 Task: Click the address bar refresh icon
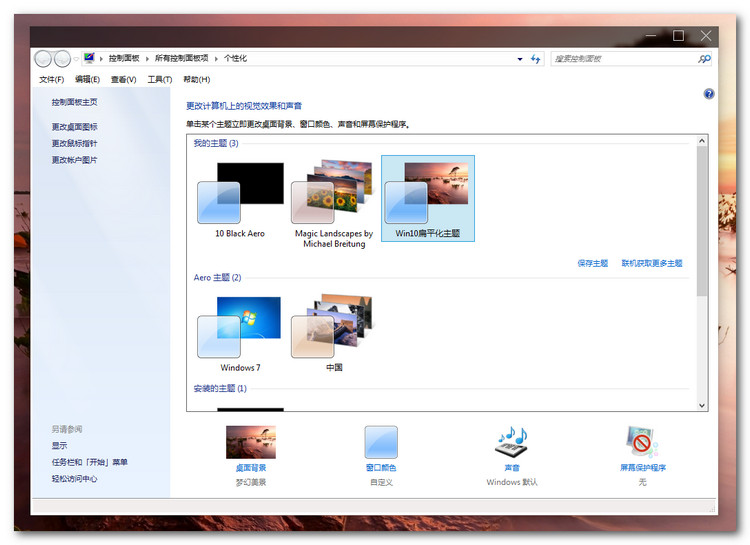[x=535, y=59]
